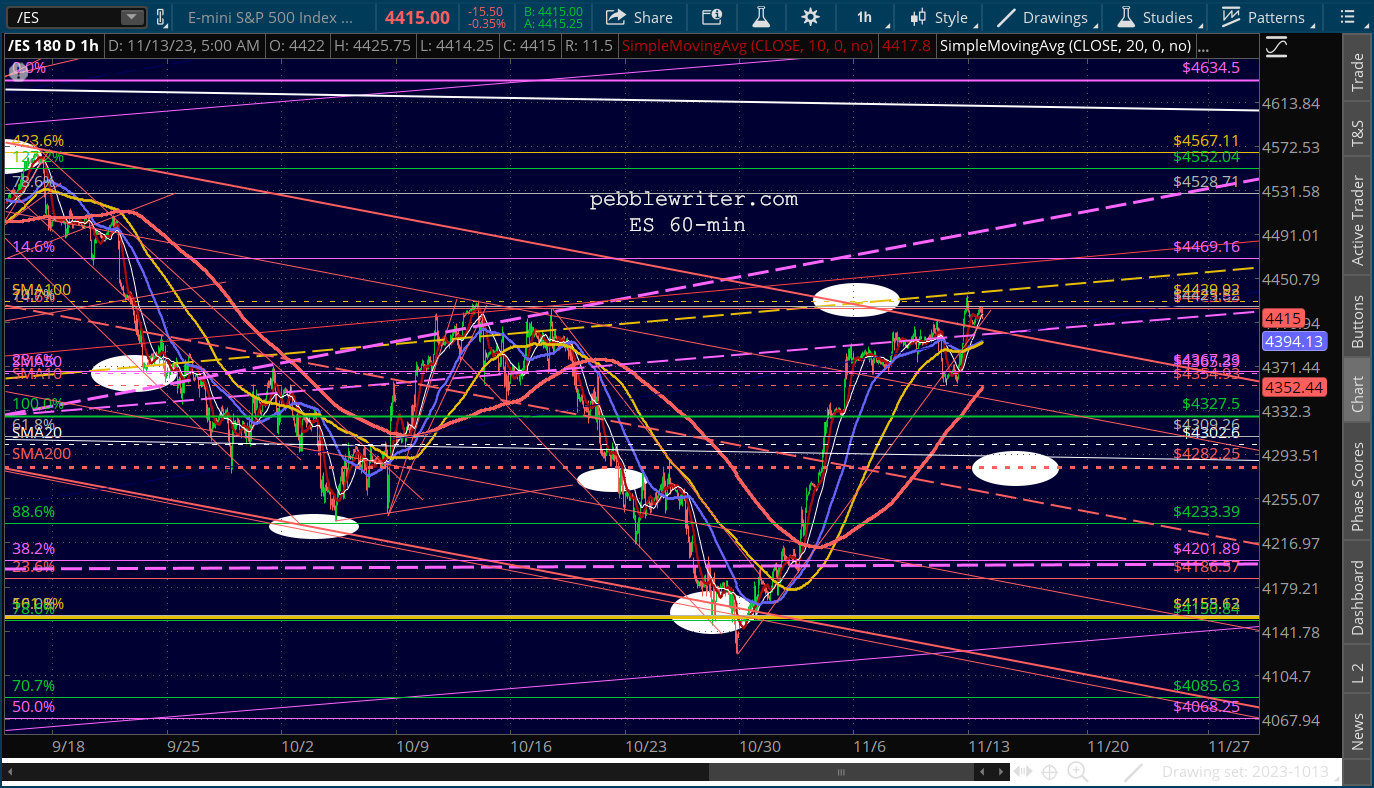Click the crosshair pan icon

tap(1050, 772)
